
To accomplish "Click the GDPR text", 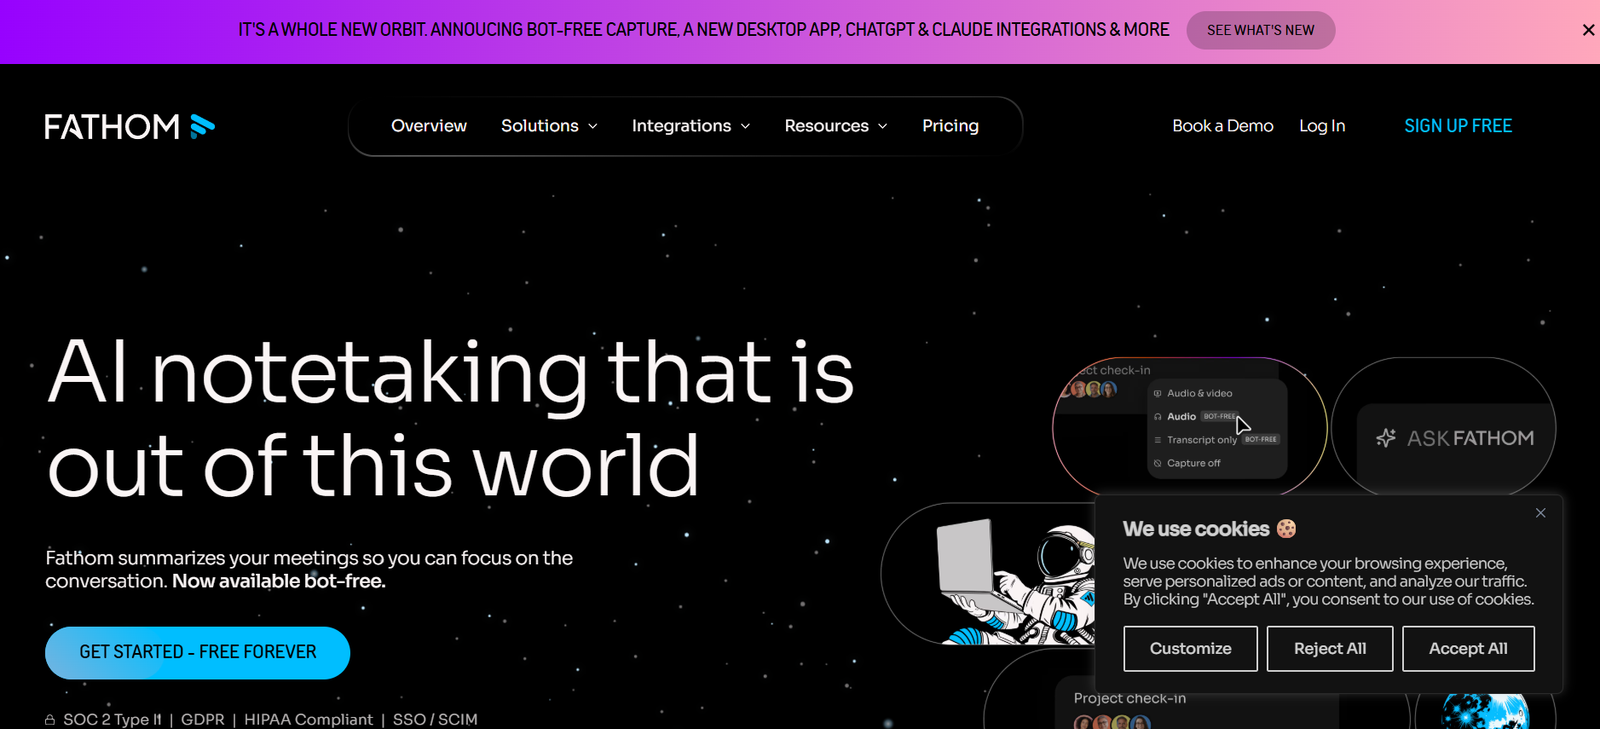I will point(203,719).
